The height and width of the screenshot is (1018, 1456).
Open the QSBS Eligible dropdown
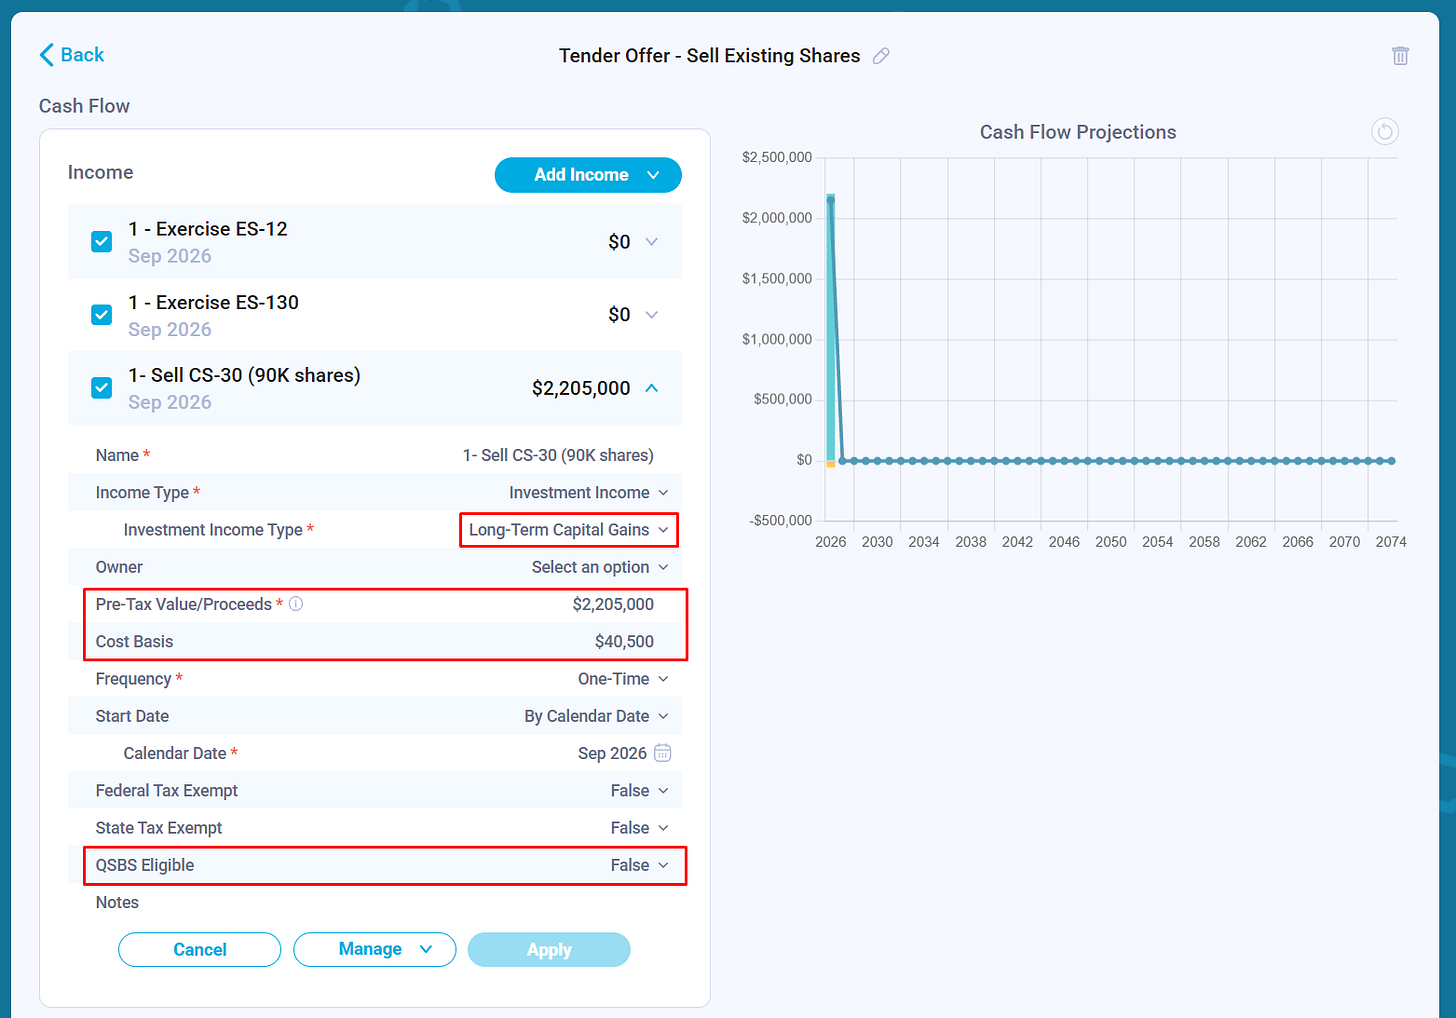click(x=640, y=866)
